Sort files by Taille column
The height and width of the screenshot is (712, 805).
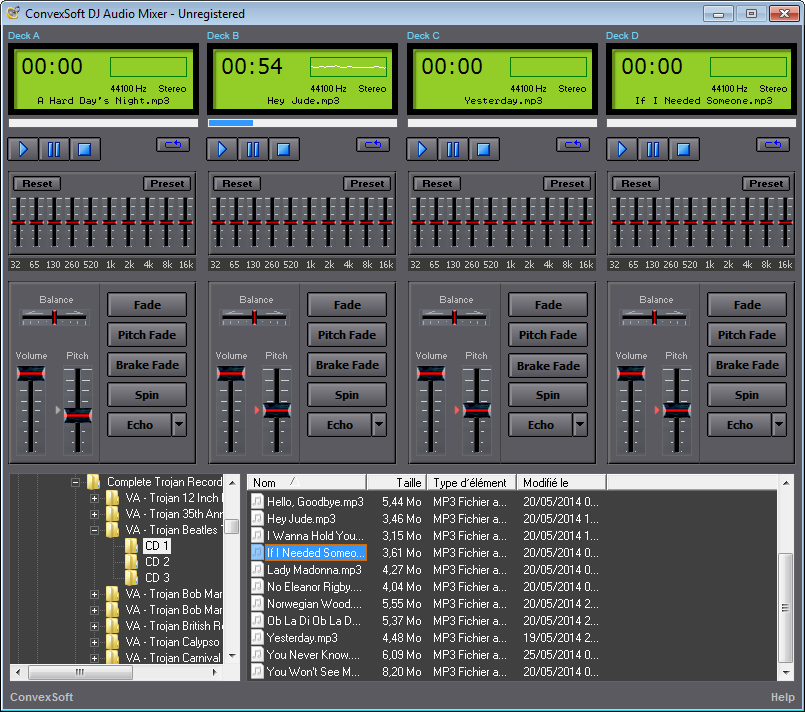point(396,483)
